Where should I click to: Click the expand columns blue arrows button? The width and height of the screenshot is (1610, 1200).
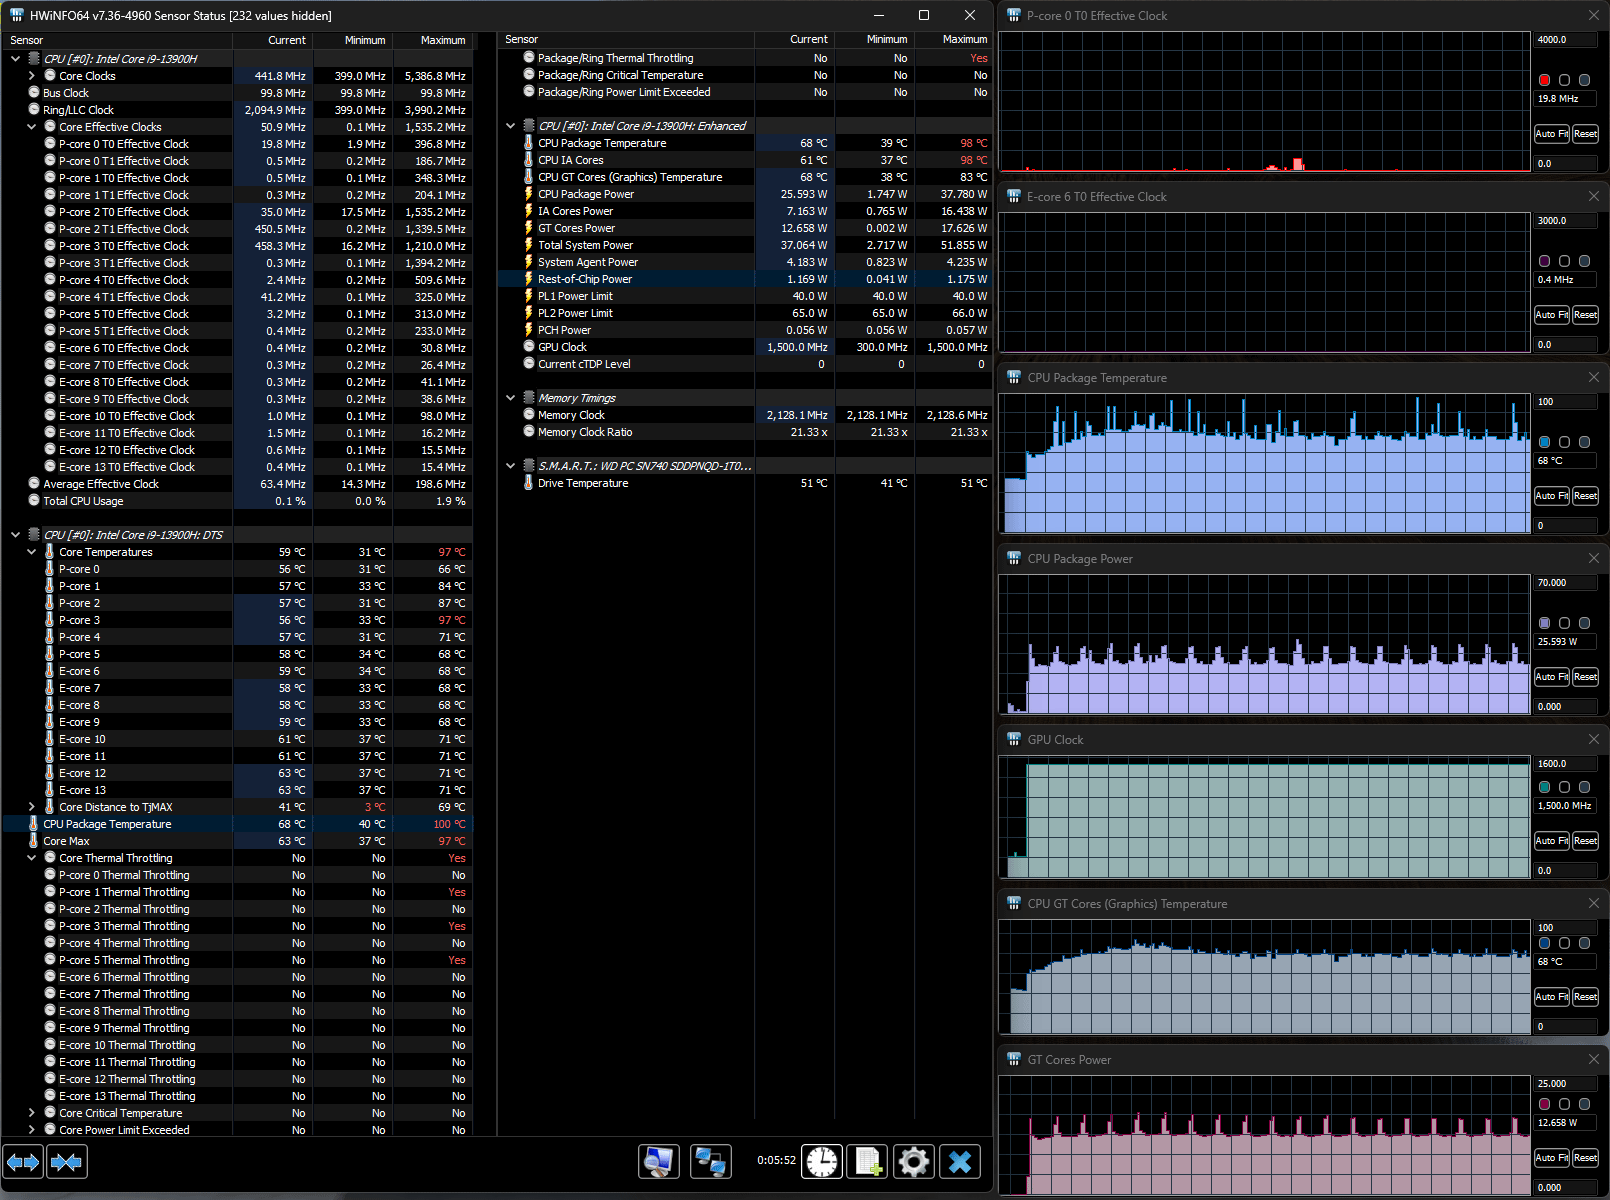[24, 1161]
